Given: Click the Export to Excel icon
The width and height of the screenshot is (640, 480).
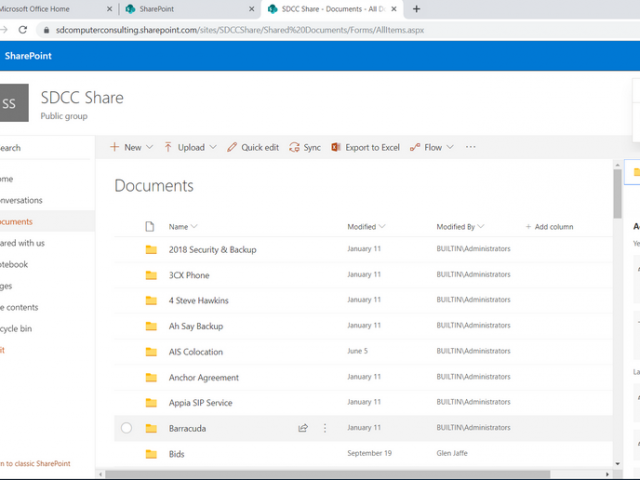Looking at the screenshot, I should [336, 147].
